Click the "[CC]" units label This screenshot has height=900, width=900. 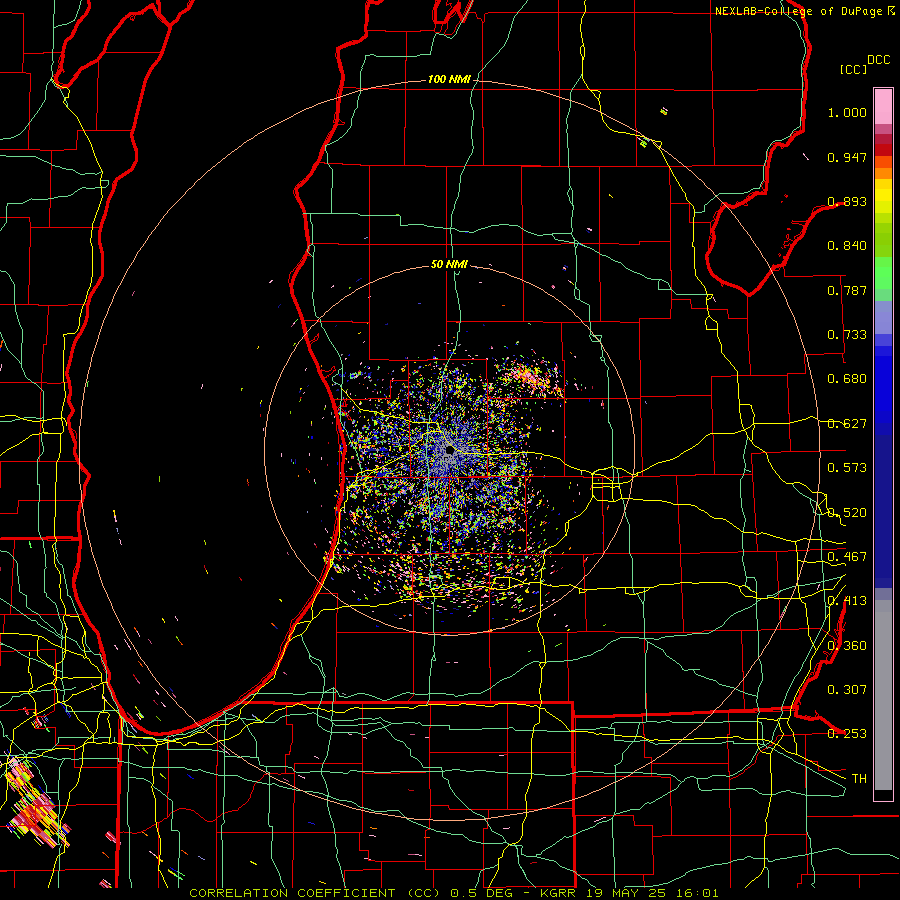pos(854,69)
